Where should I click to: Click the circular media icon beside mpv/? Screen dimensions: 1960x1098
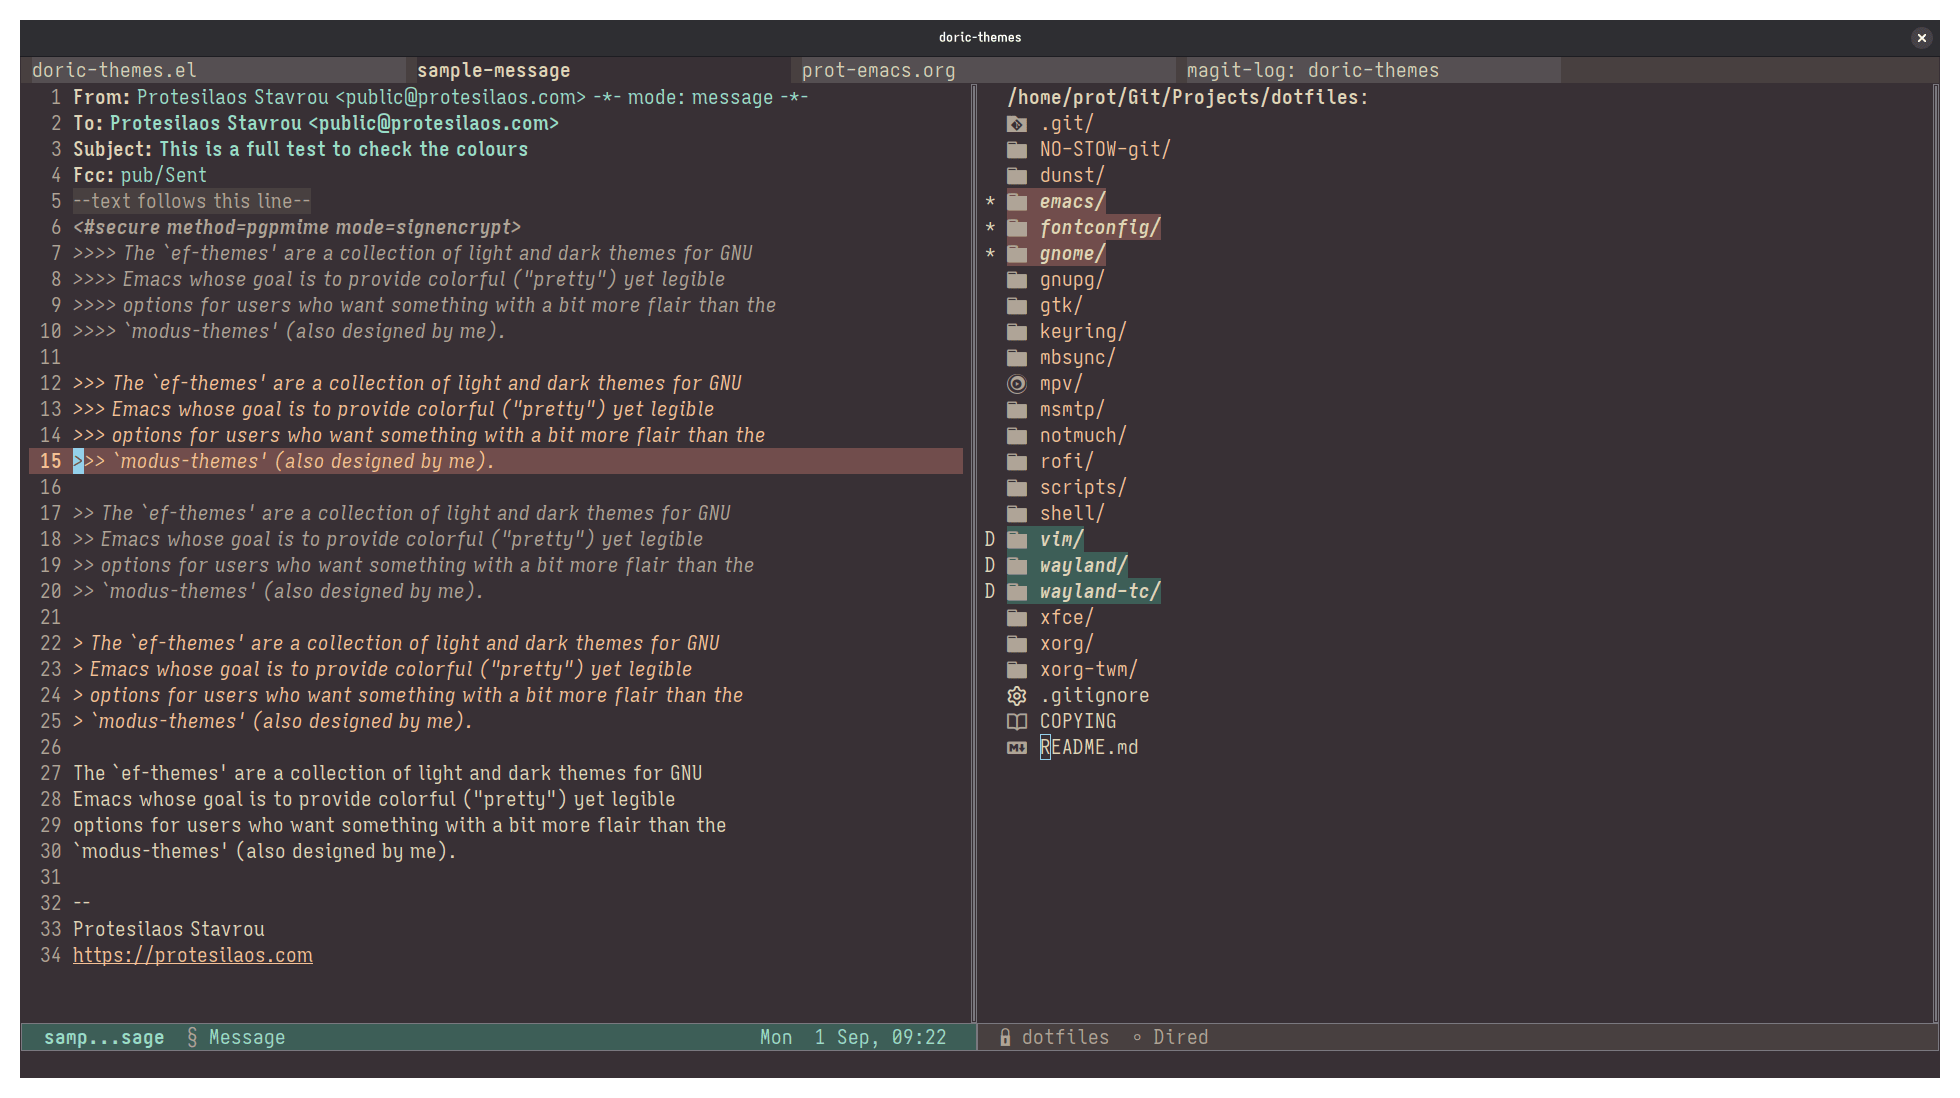1016,384
